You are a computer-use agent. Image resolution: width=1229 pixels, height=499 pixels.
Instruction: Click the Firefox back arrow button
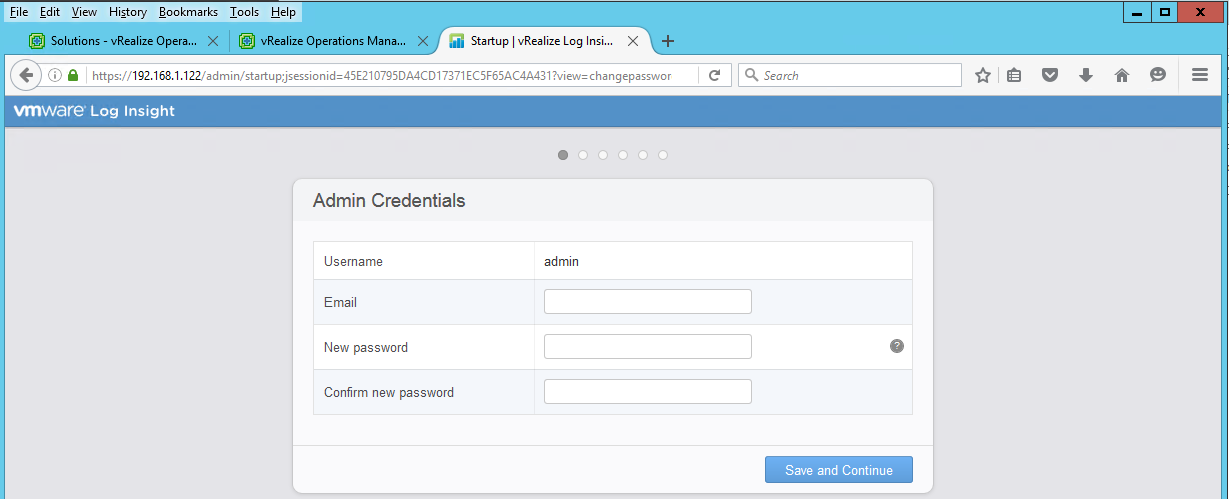point(26,75)
